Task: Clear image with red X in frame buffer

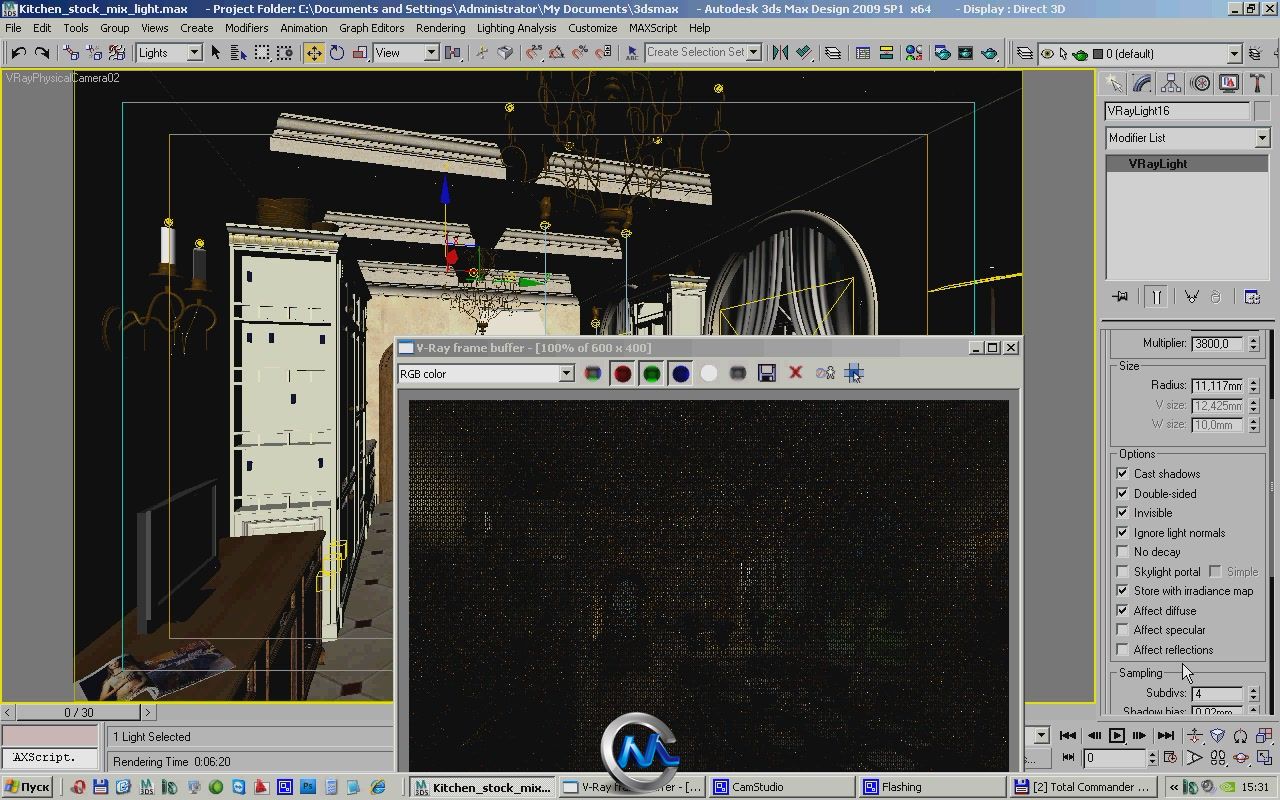Action: (x=796, y=373)
